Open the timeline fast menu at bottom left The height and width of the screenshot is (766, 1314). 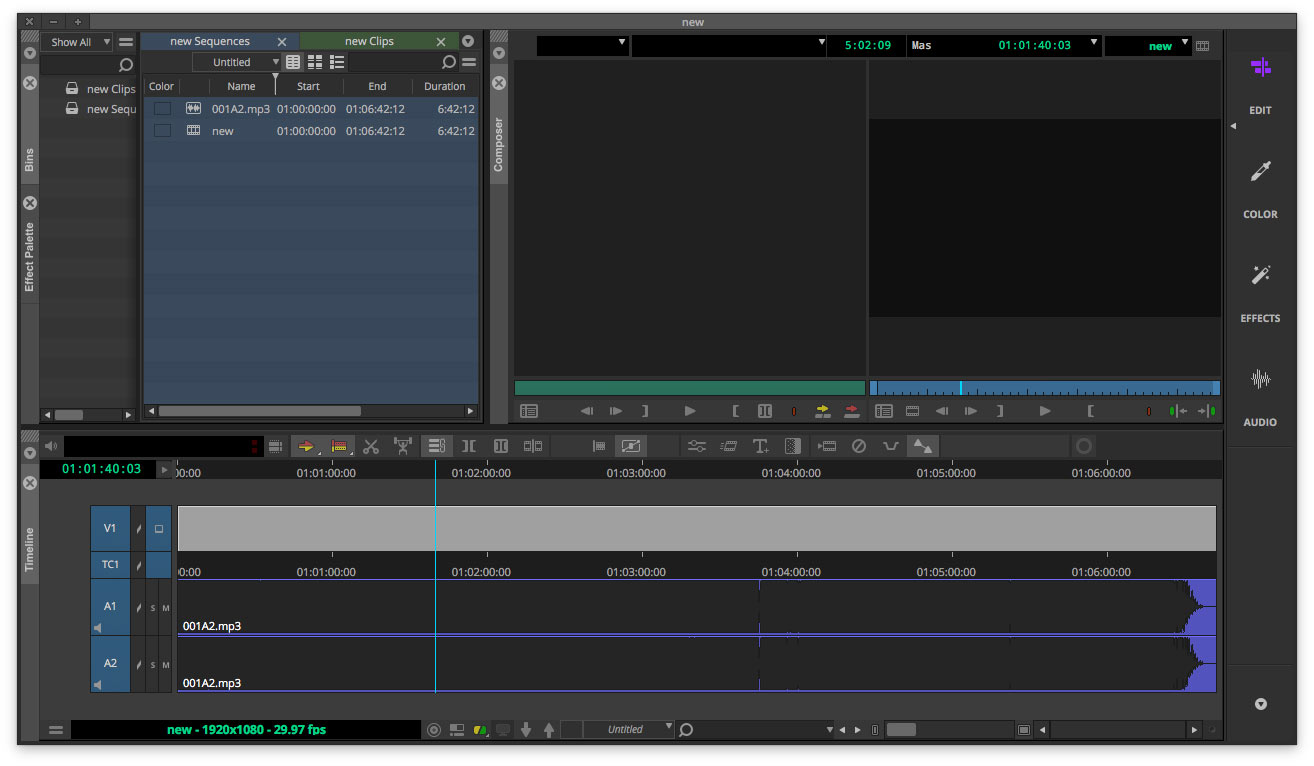pyautogui.click(x=56, y=730)
